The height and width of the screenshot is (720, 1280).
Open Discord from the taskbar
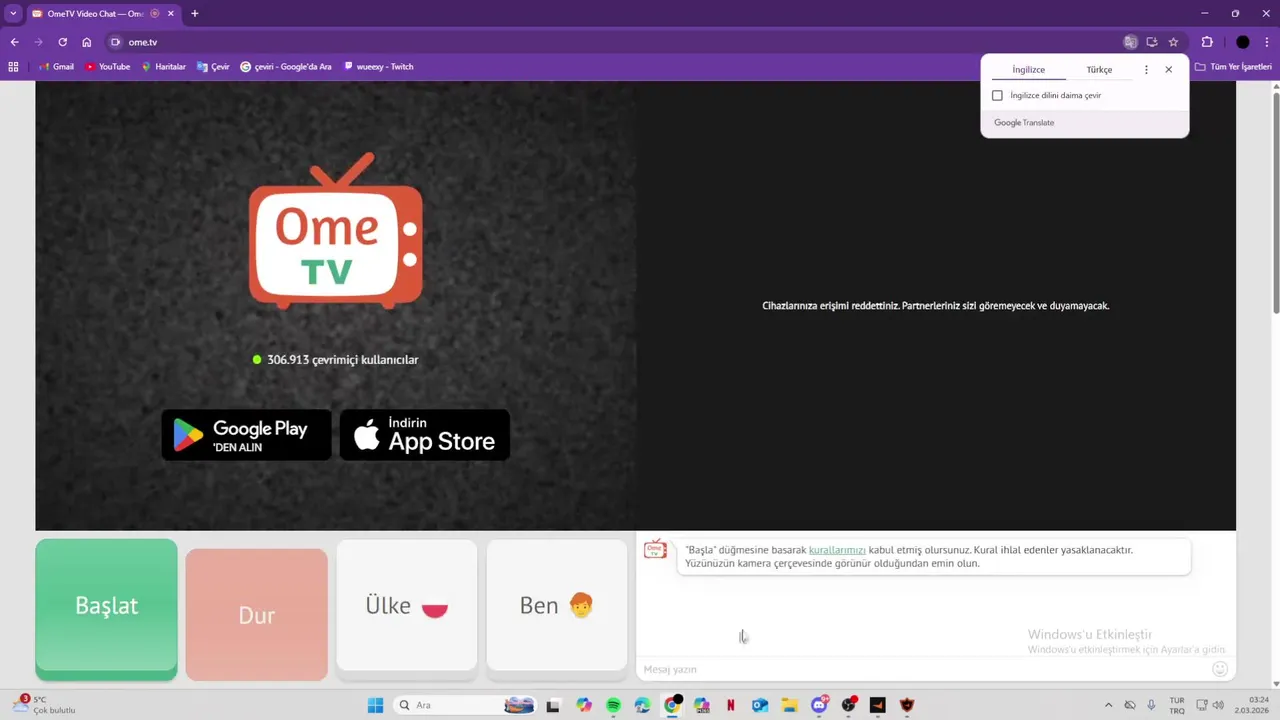click(x=820, y=705)
